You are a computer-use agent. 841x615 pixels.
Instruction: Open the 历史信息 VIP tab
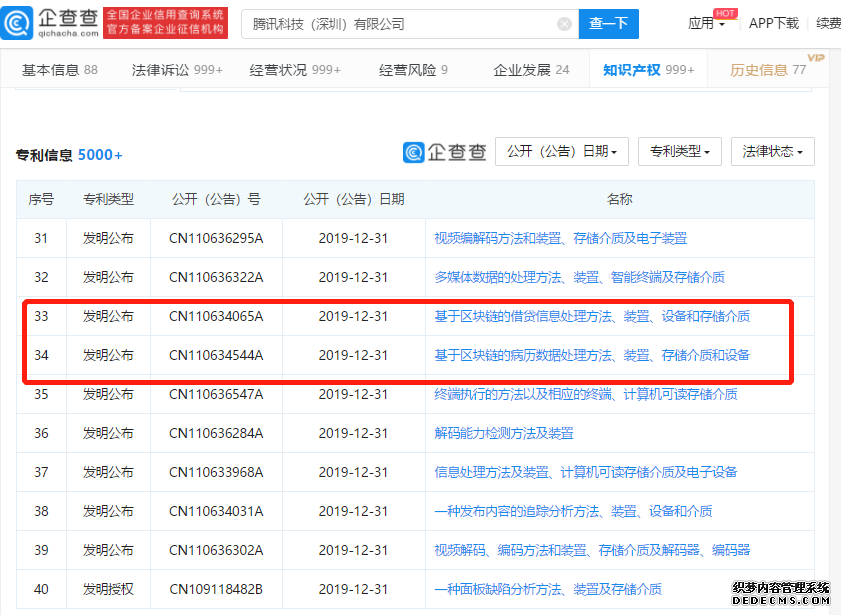click(768, 70)
